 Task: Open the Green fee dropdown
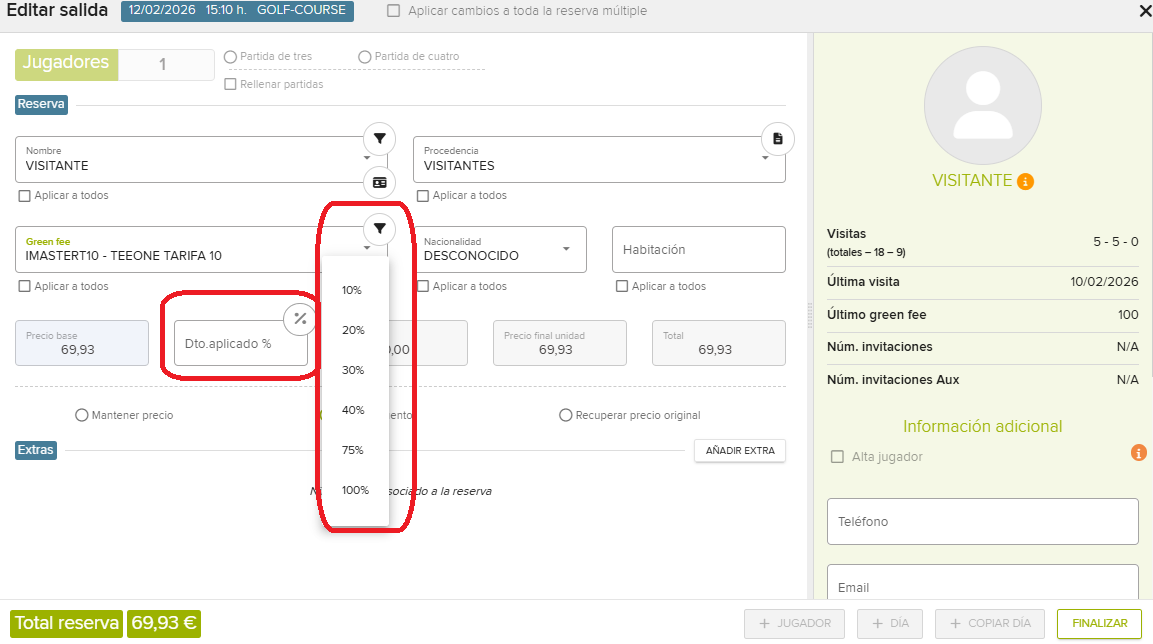tap(367, 249)
